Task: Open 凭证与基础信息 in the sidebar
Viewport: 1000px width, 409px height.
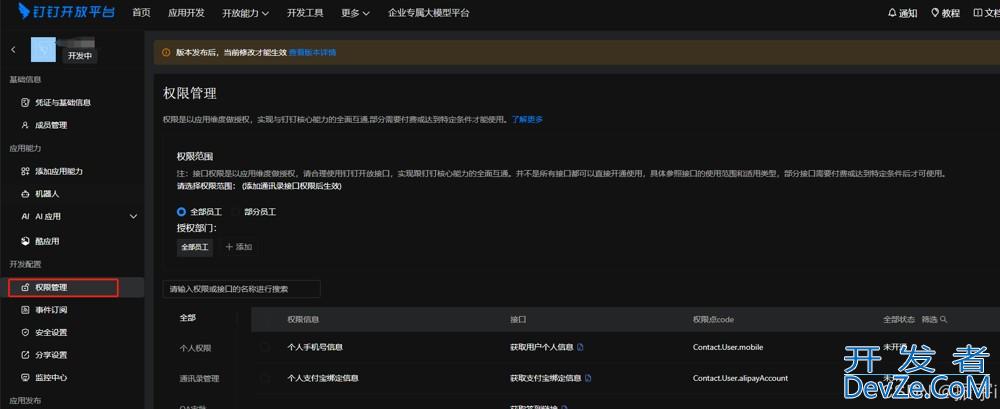Action: [56, 102]
